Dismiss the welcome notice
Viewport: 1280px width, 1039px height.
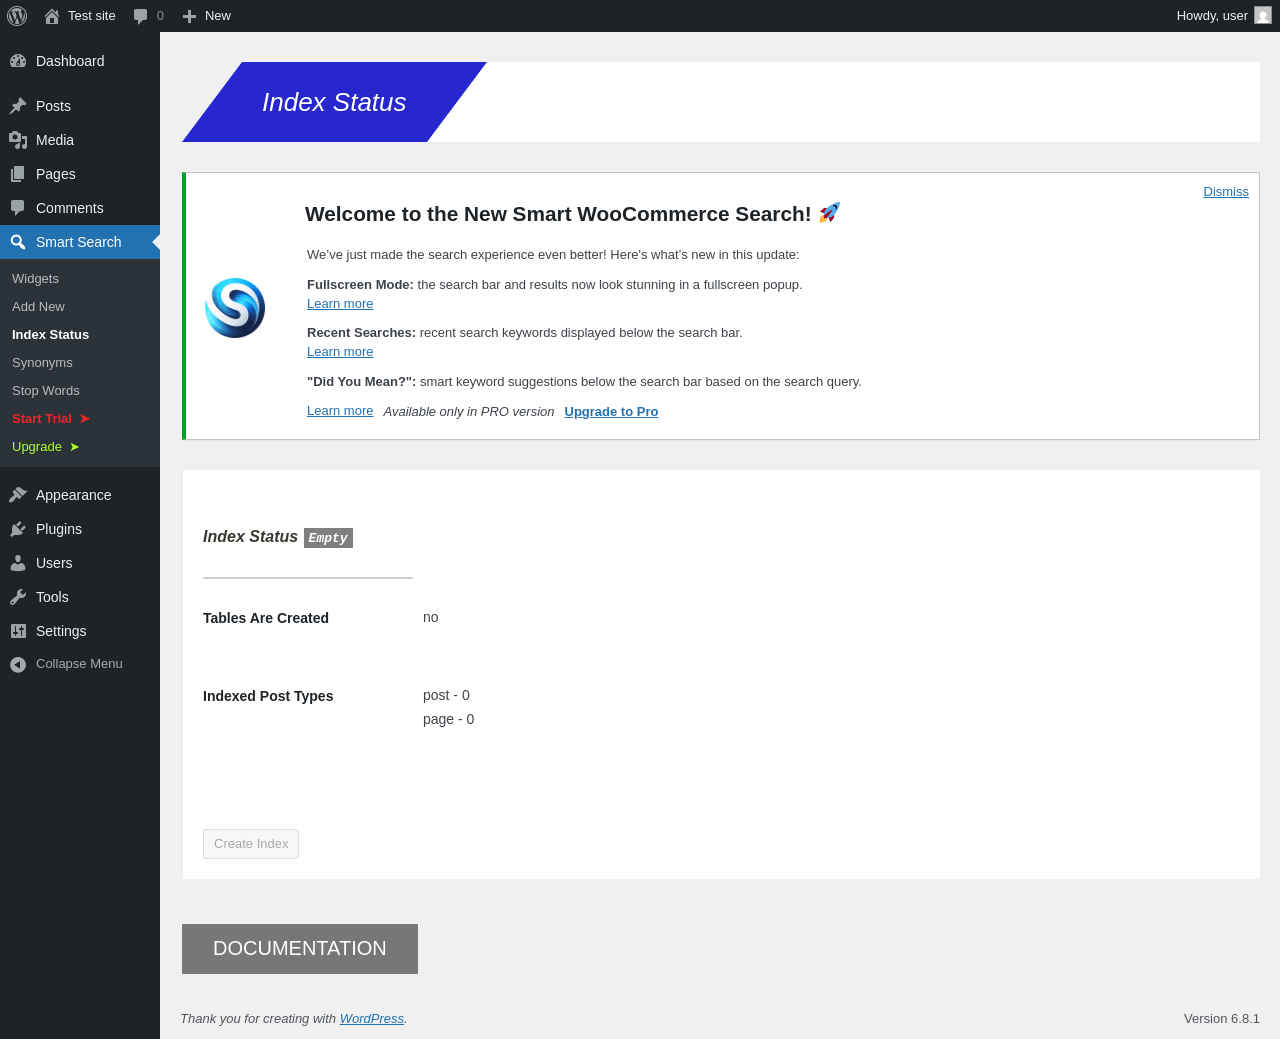click(1226, 192)
